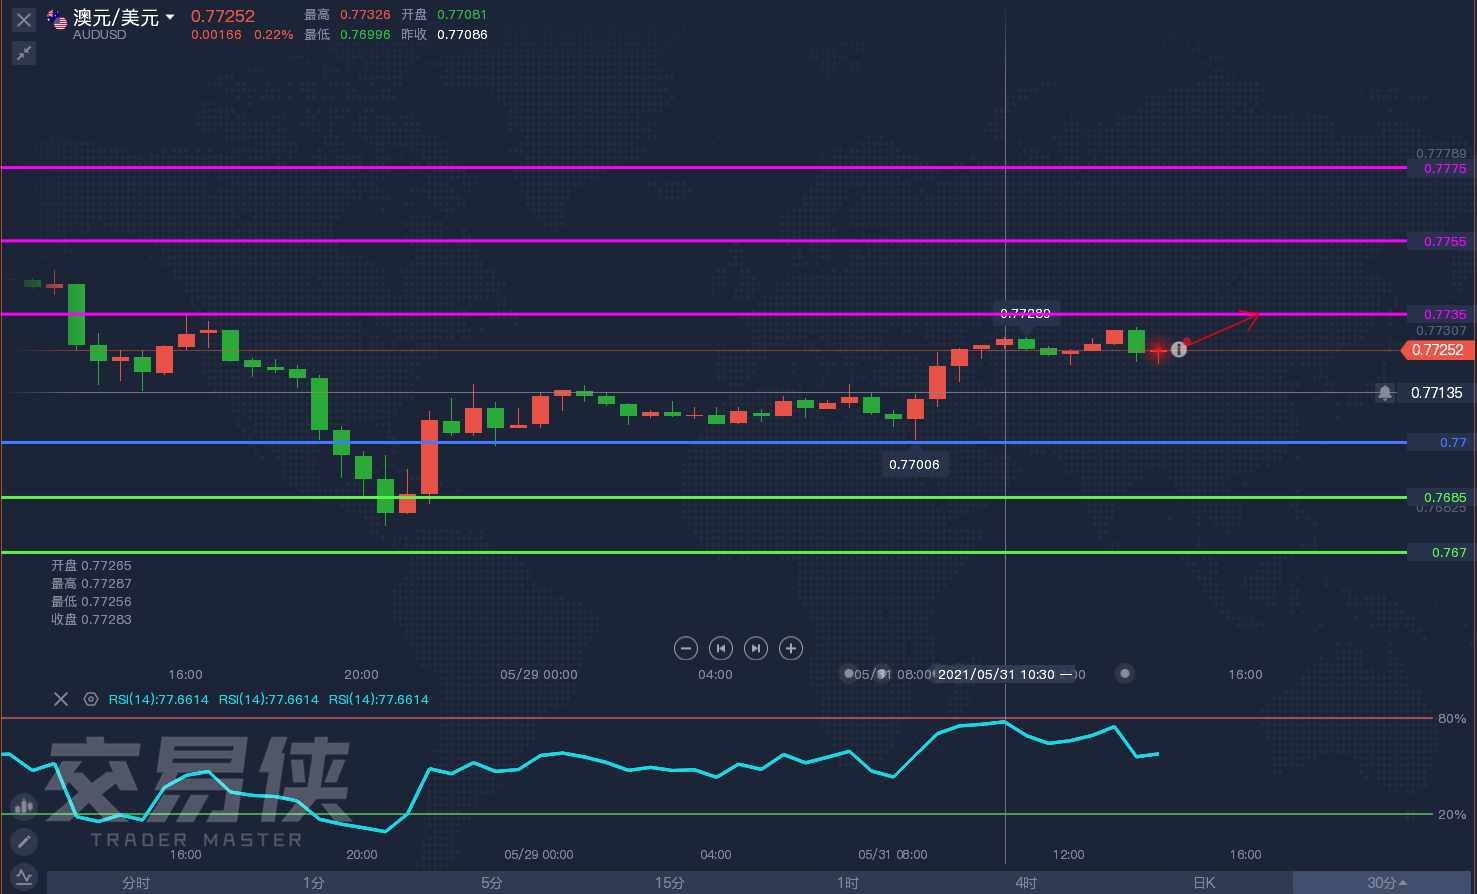Zoom out chart with minus button
Image resolution: width=1477 pixels, height=894 pixels.
point(686,648)
